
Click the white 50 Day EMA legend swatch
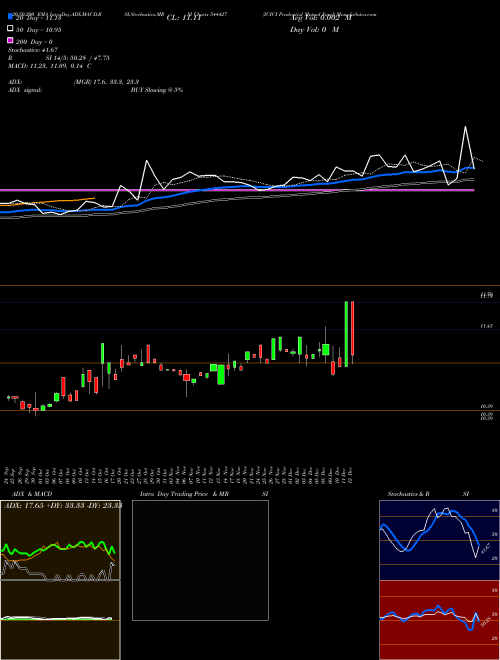tap(10, 29)
